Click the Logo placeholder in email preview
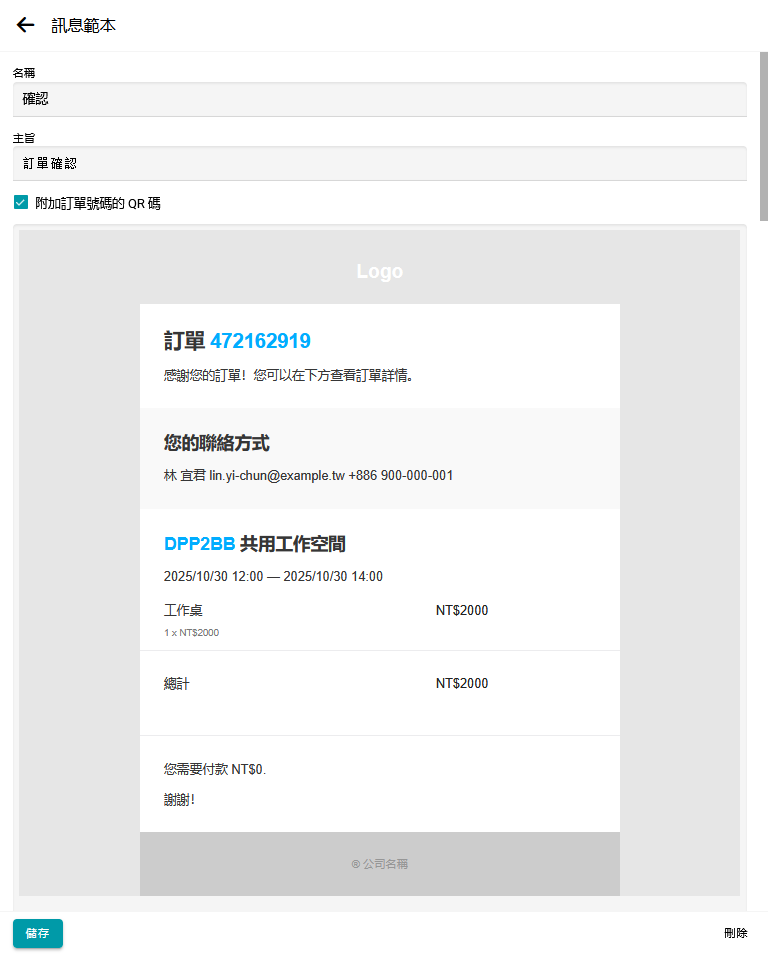The width and height of the screenshot is (768, 954). pyautogui.click(x=380, y=272)
